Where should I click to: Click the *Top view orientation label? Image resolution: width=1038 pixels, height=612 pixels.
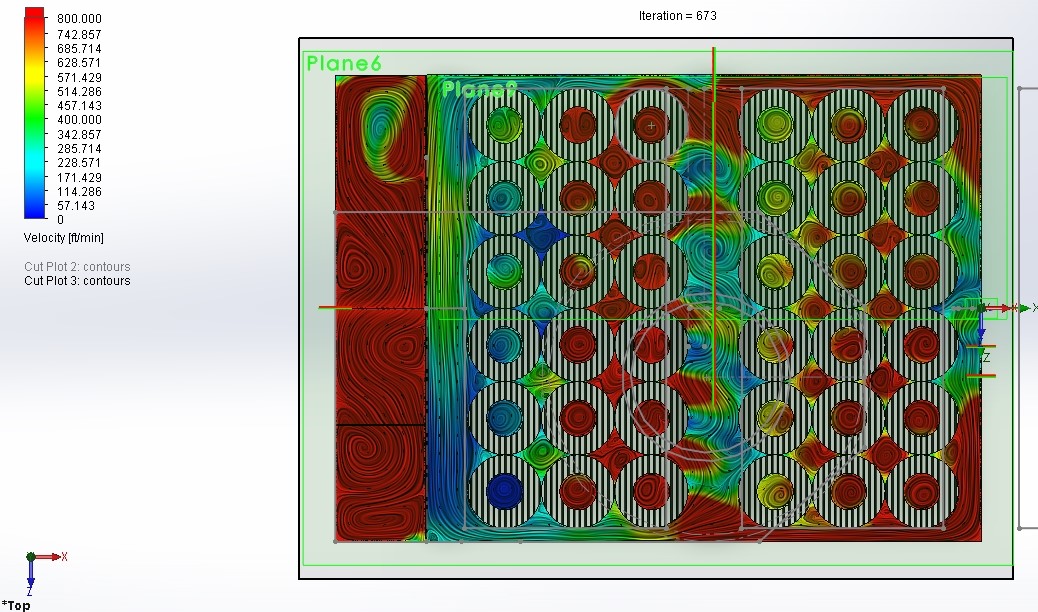[x=15, y=606]
